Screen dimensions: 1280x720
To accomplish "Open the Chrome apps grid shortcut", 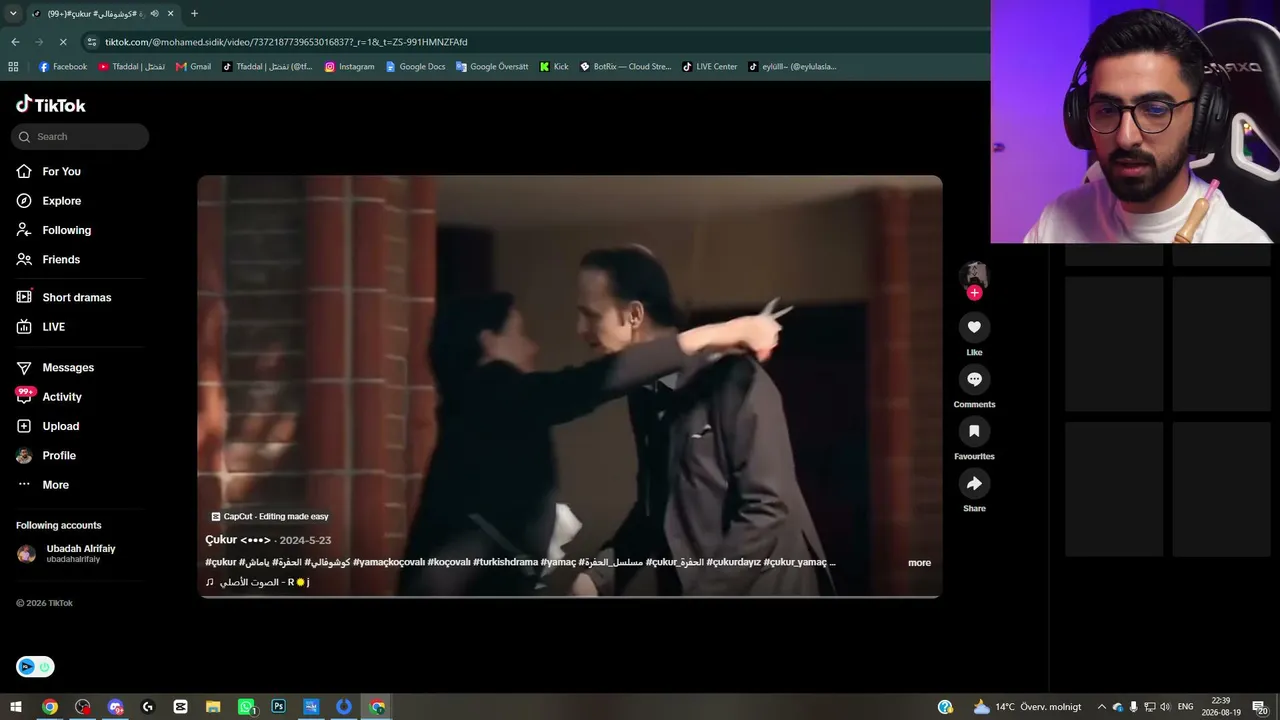I will pyautogui.click(x=13, y=67).
